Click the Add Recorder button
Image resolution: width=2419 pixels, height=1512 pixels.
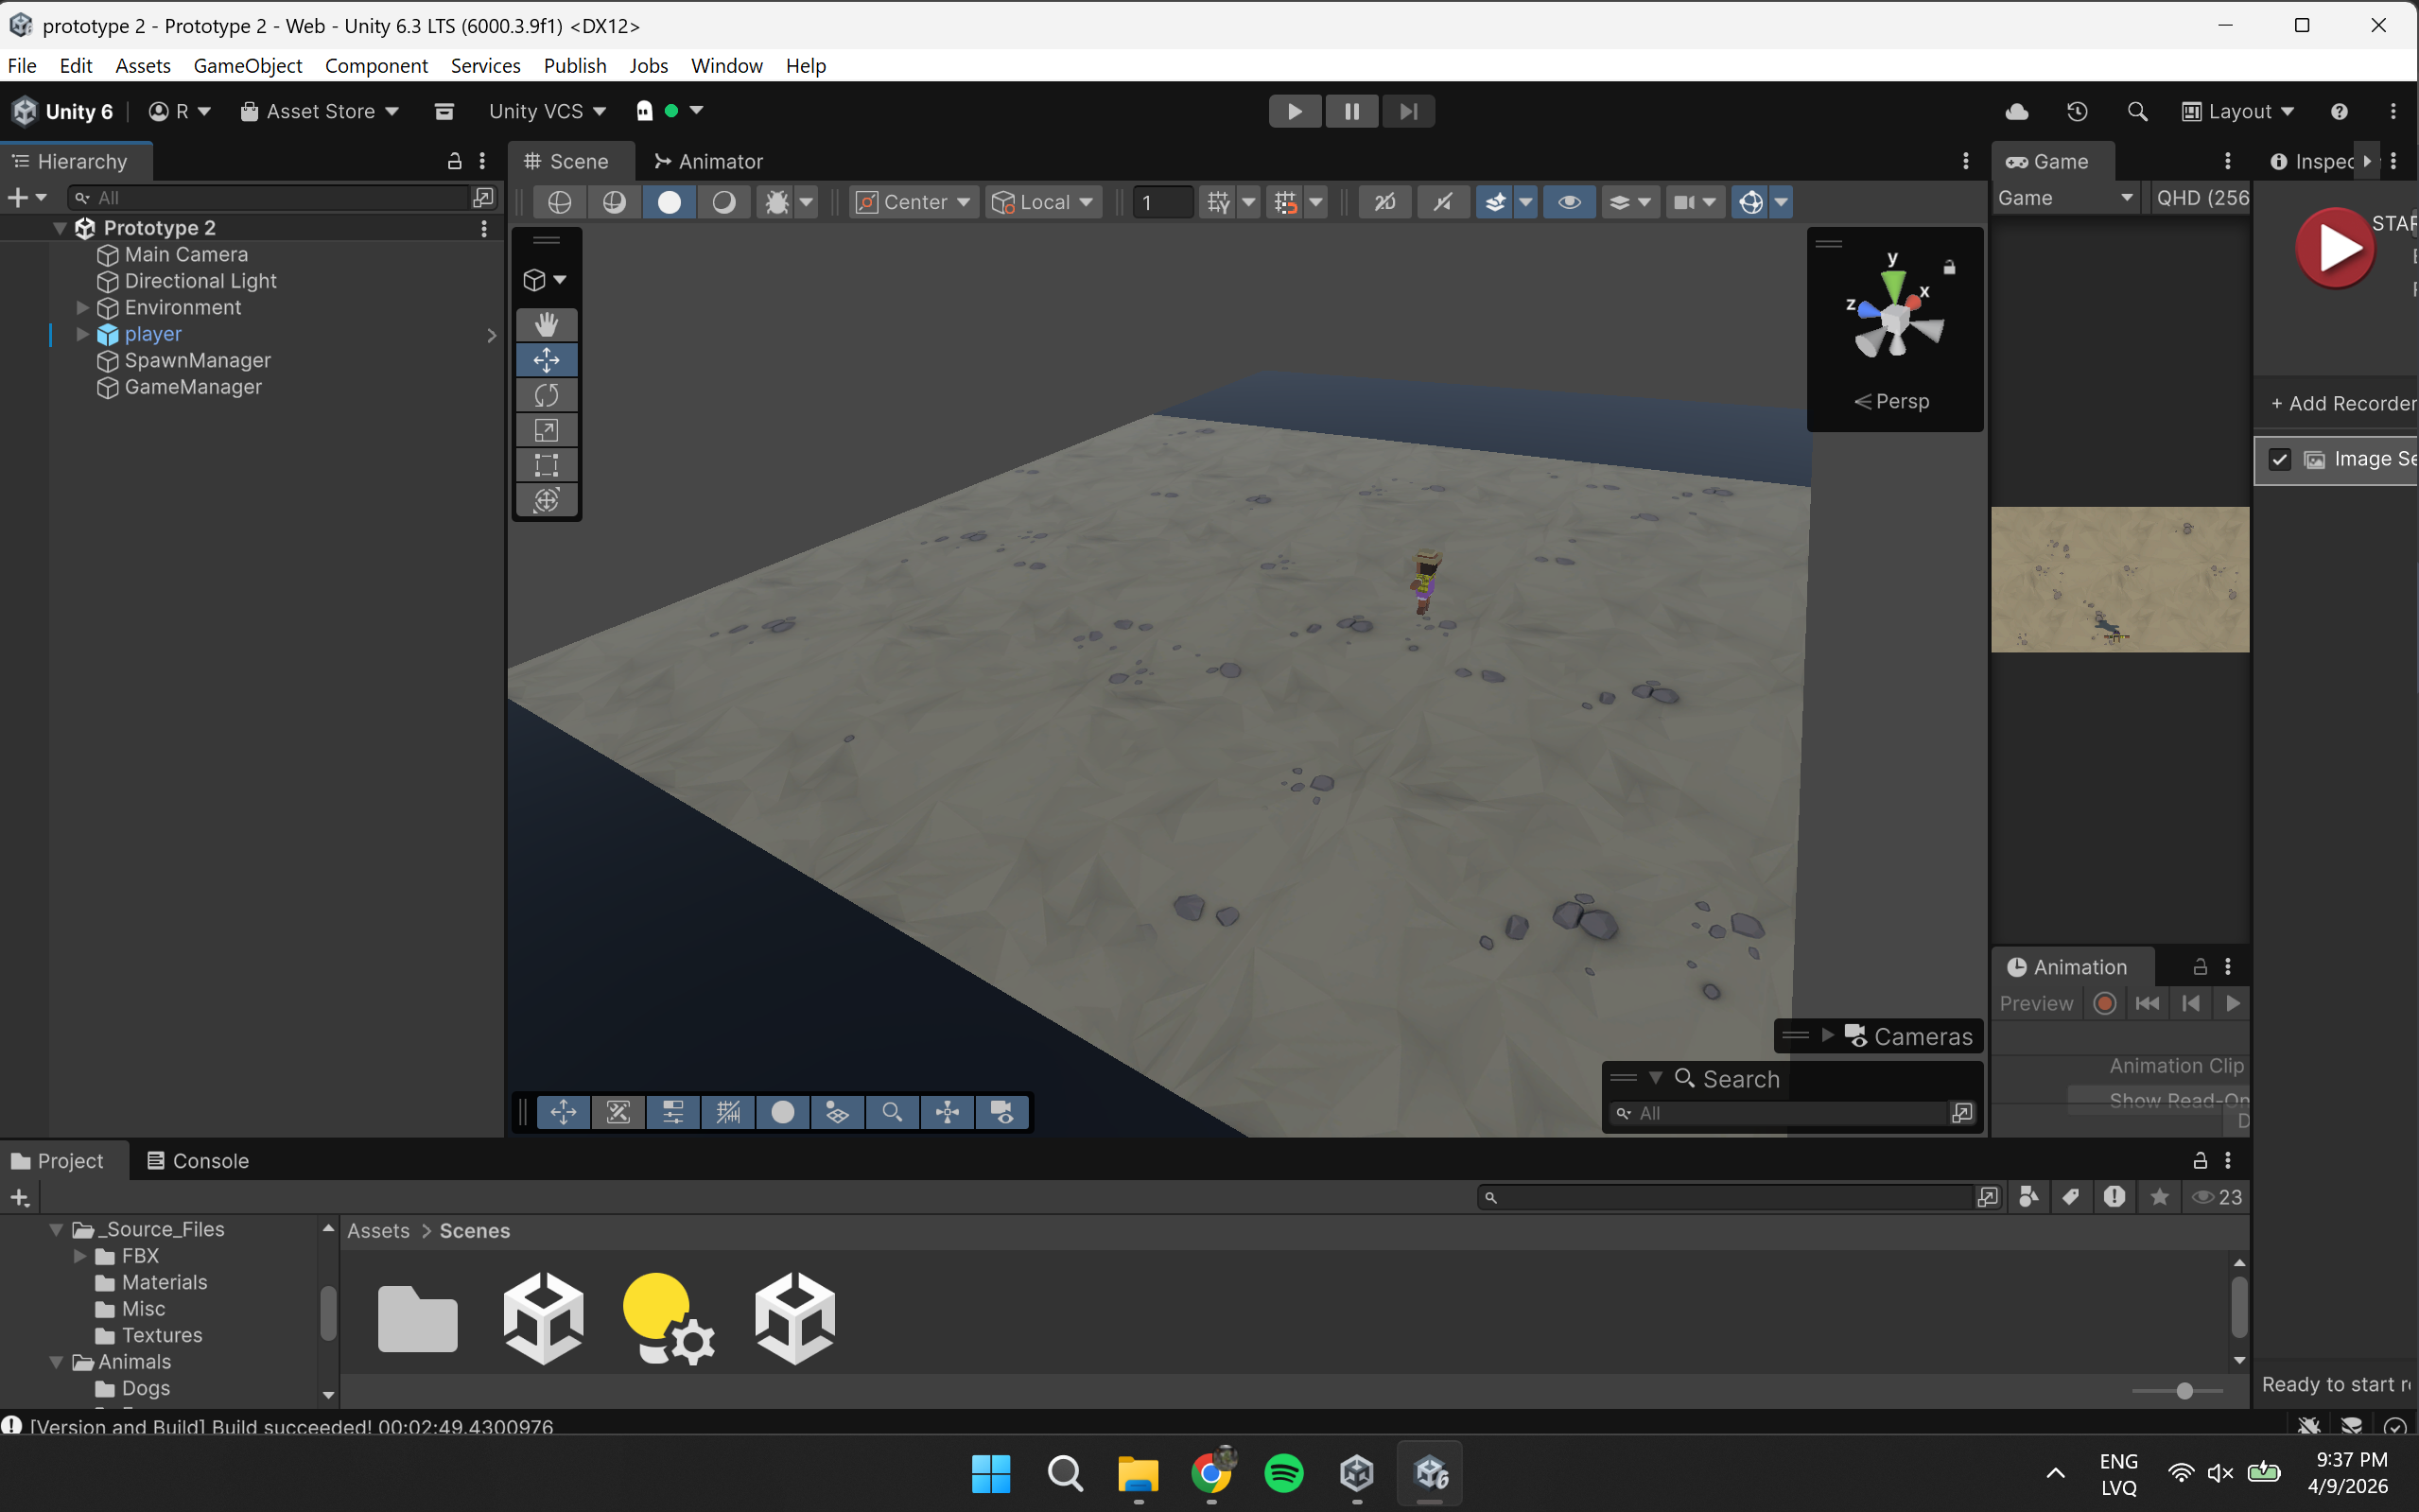tap(2341, 403)
